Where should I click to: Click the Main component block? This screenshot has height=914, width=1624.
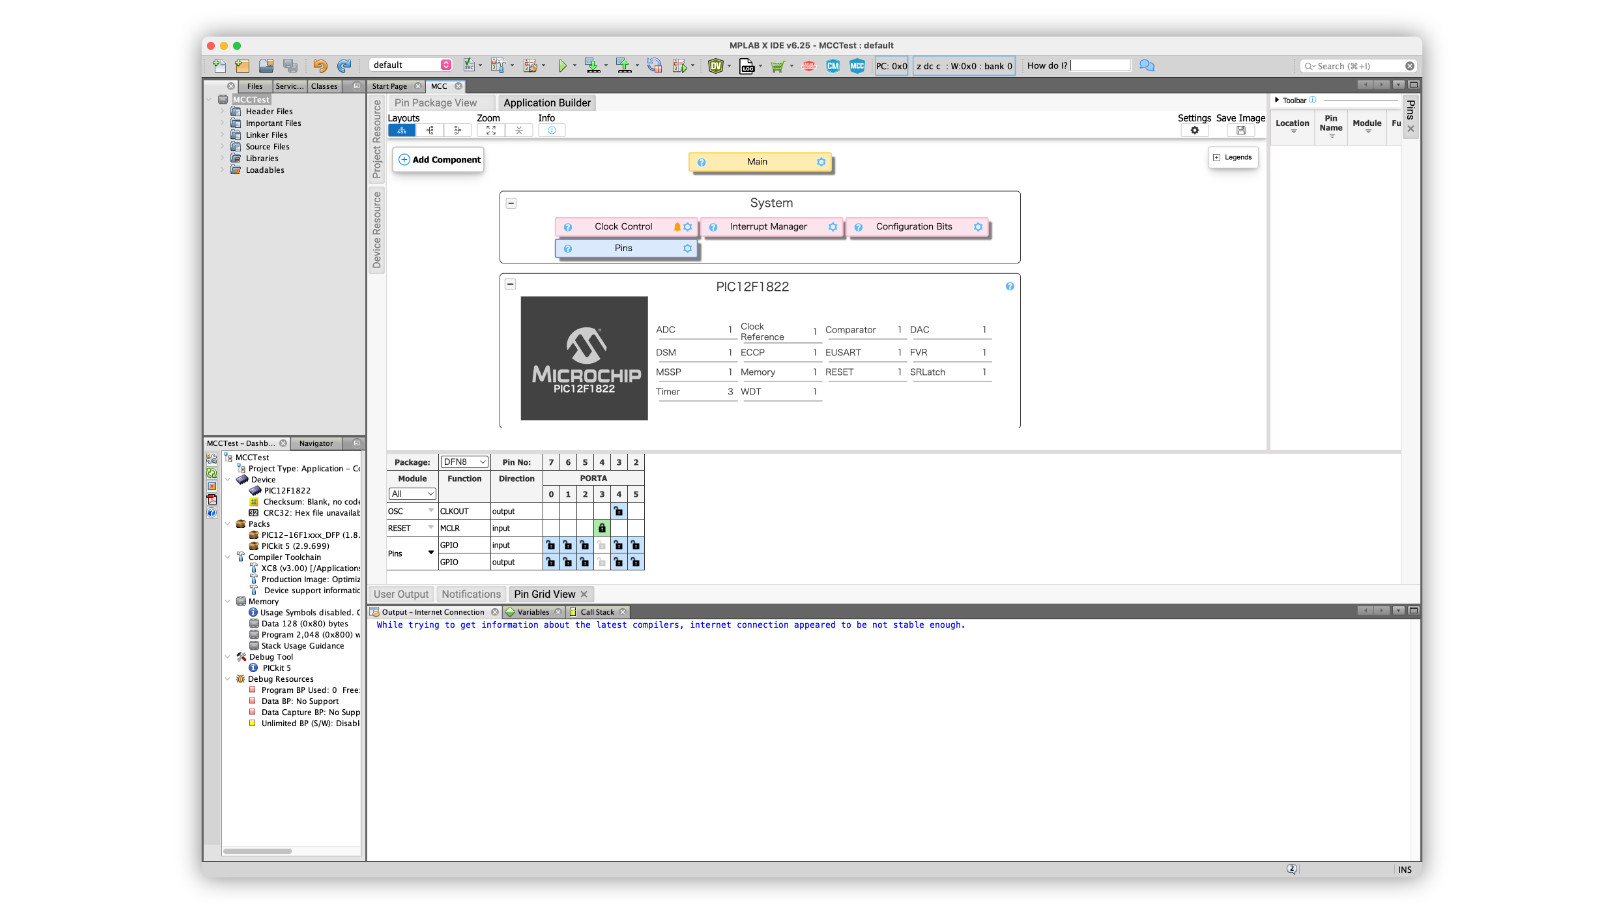(760, 162)
